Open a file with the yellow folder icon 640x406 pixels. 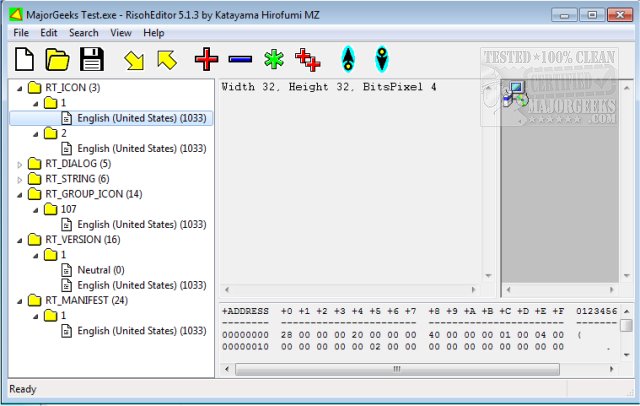pos(57,60)
